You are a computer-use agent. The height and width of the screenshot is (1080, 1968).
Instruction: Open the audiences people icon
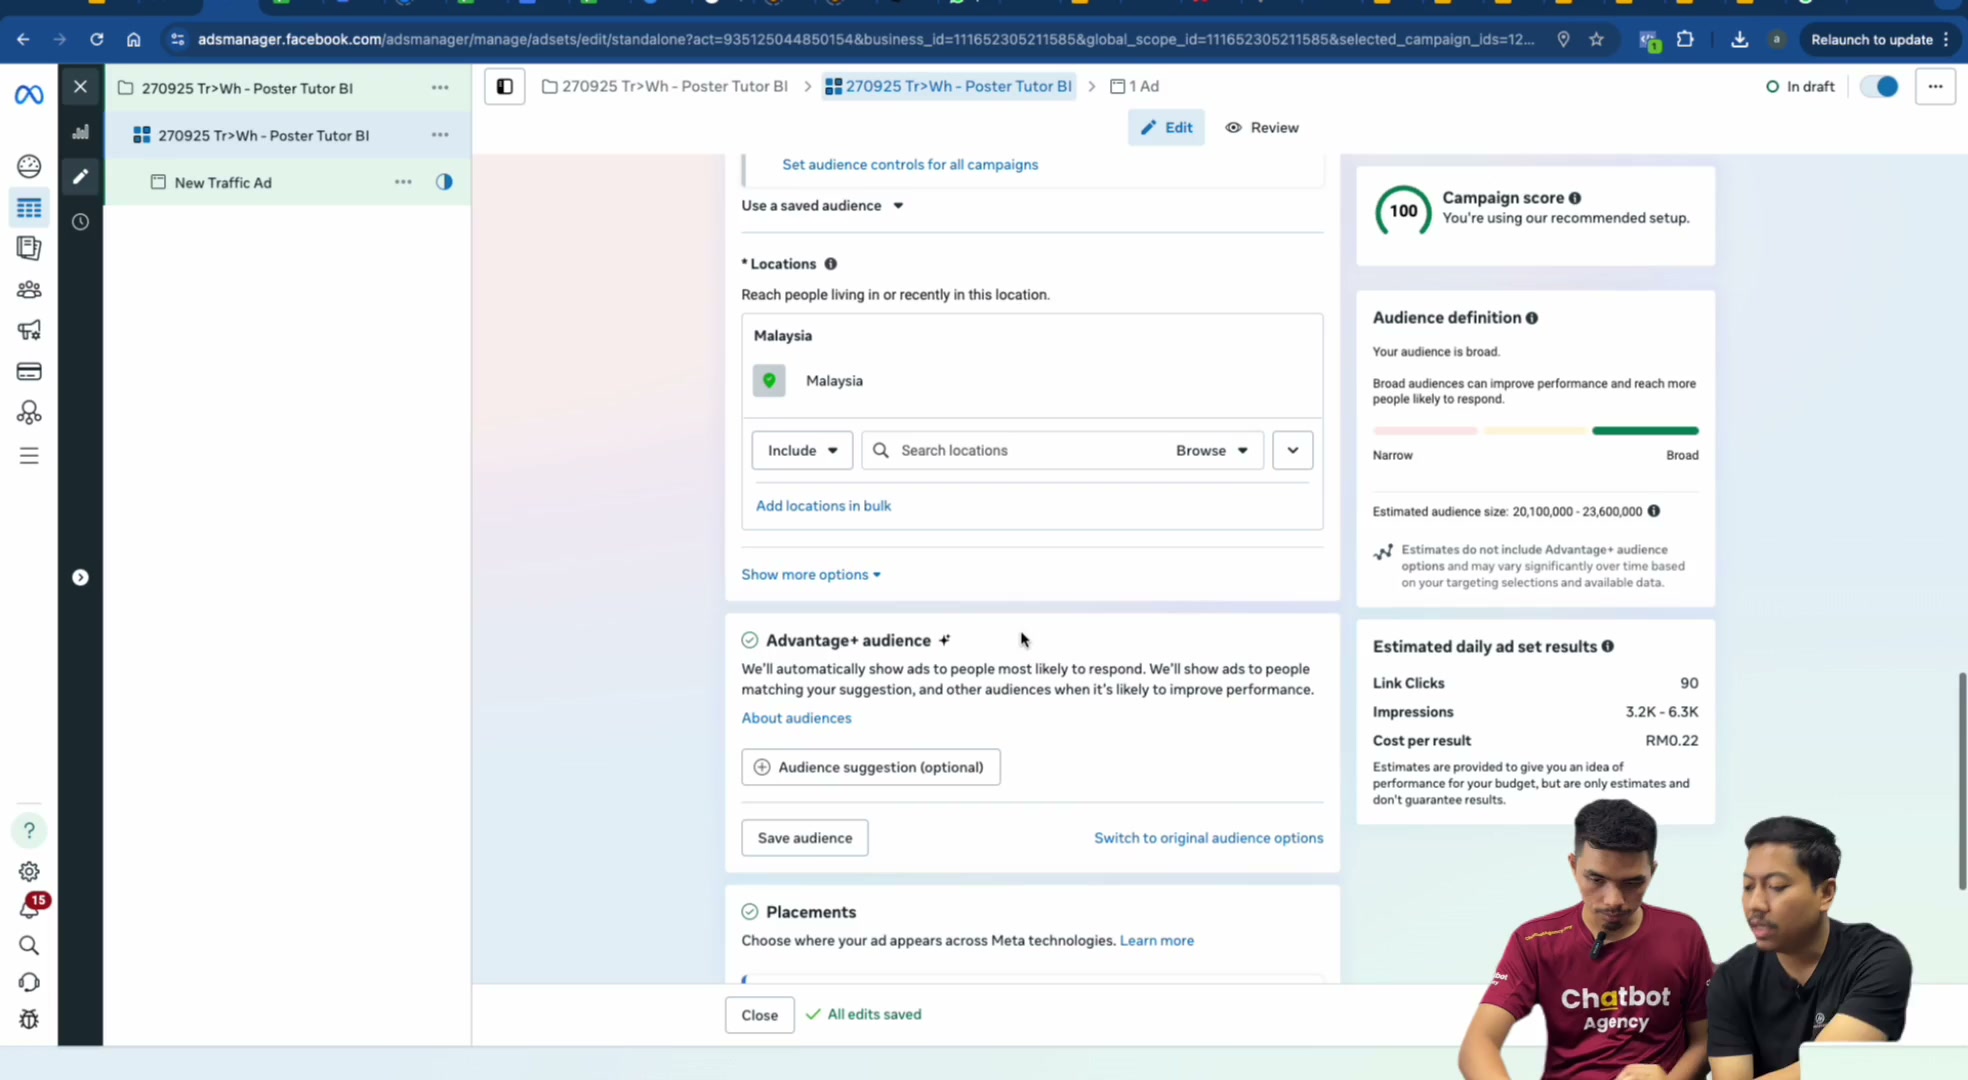tap(29, 290)
